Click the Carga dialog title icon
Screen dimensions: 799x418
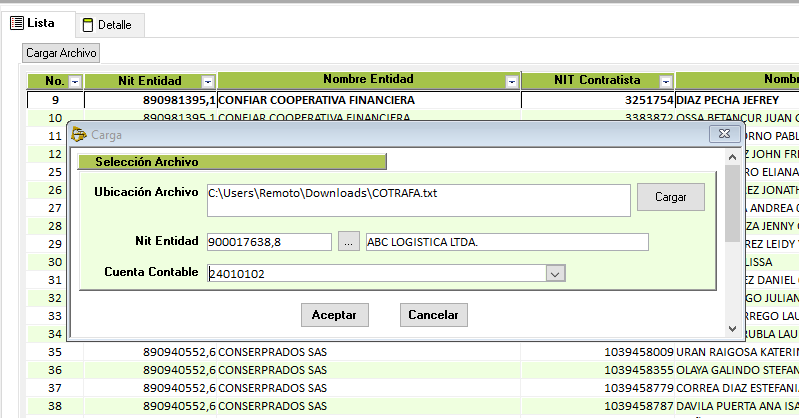[79, 135]
